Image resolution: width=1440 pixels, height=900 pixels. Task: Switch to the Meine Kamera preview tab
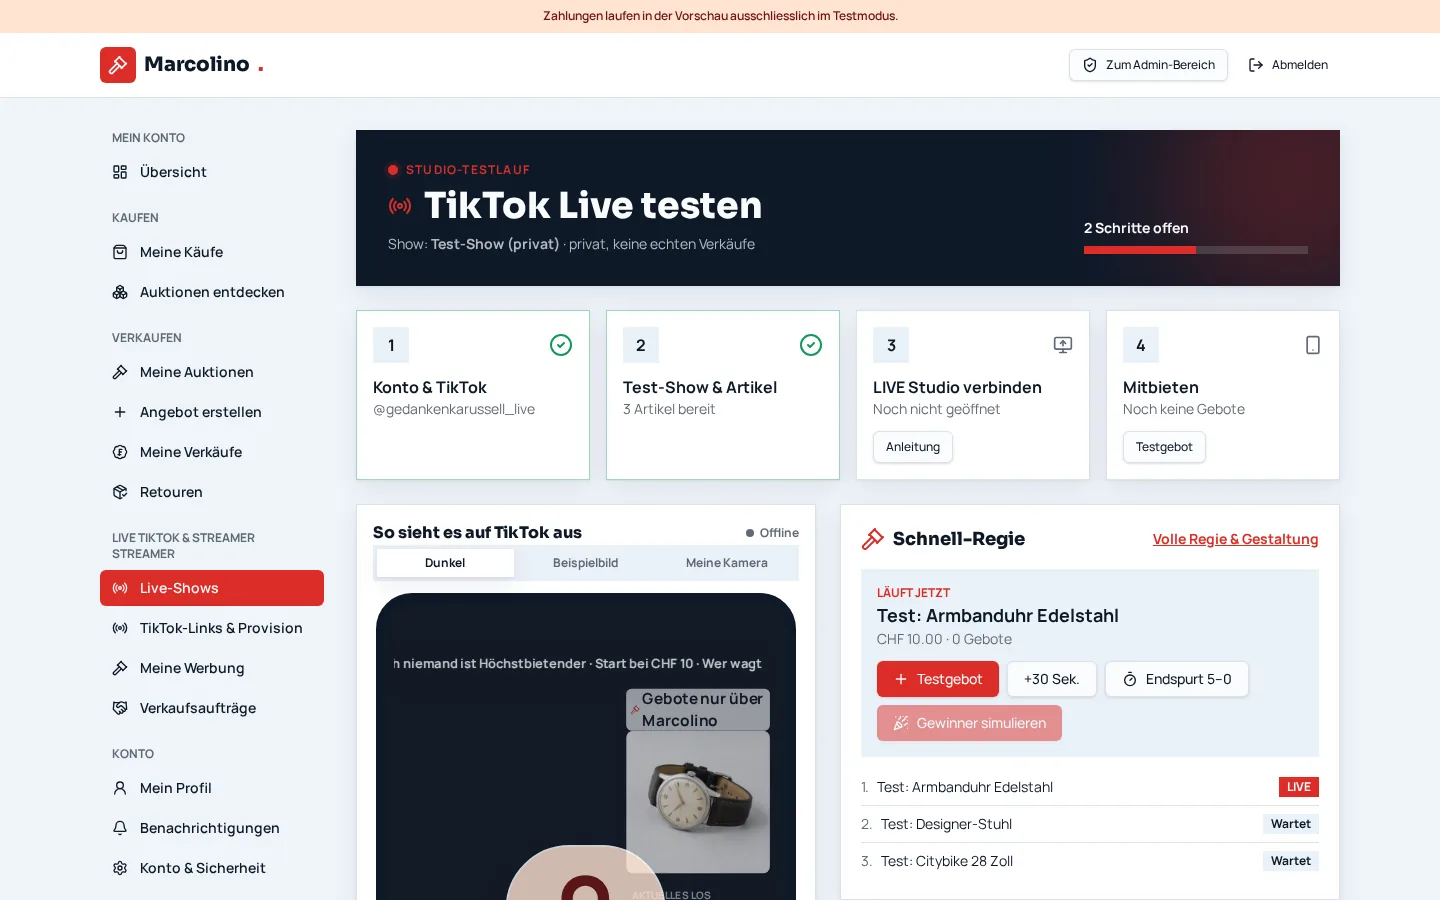pyautogui.click(x=727, y=563)
